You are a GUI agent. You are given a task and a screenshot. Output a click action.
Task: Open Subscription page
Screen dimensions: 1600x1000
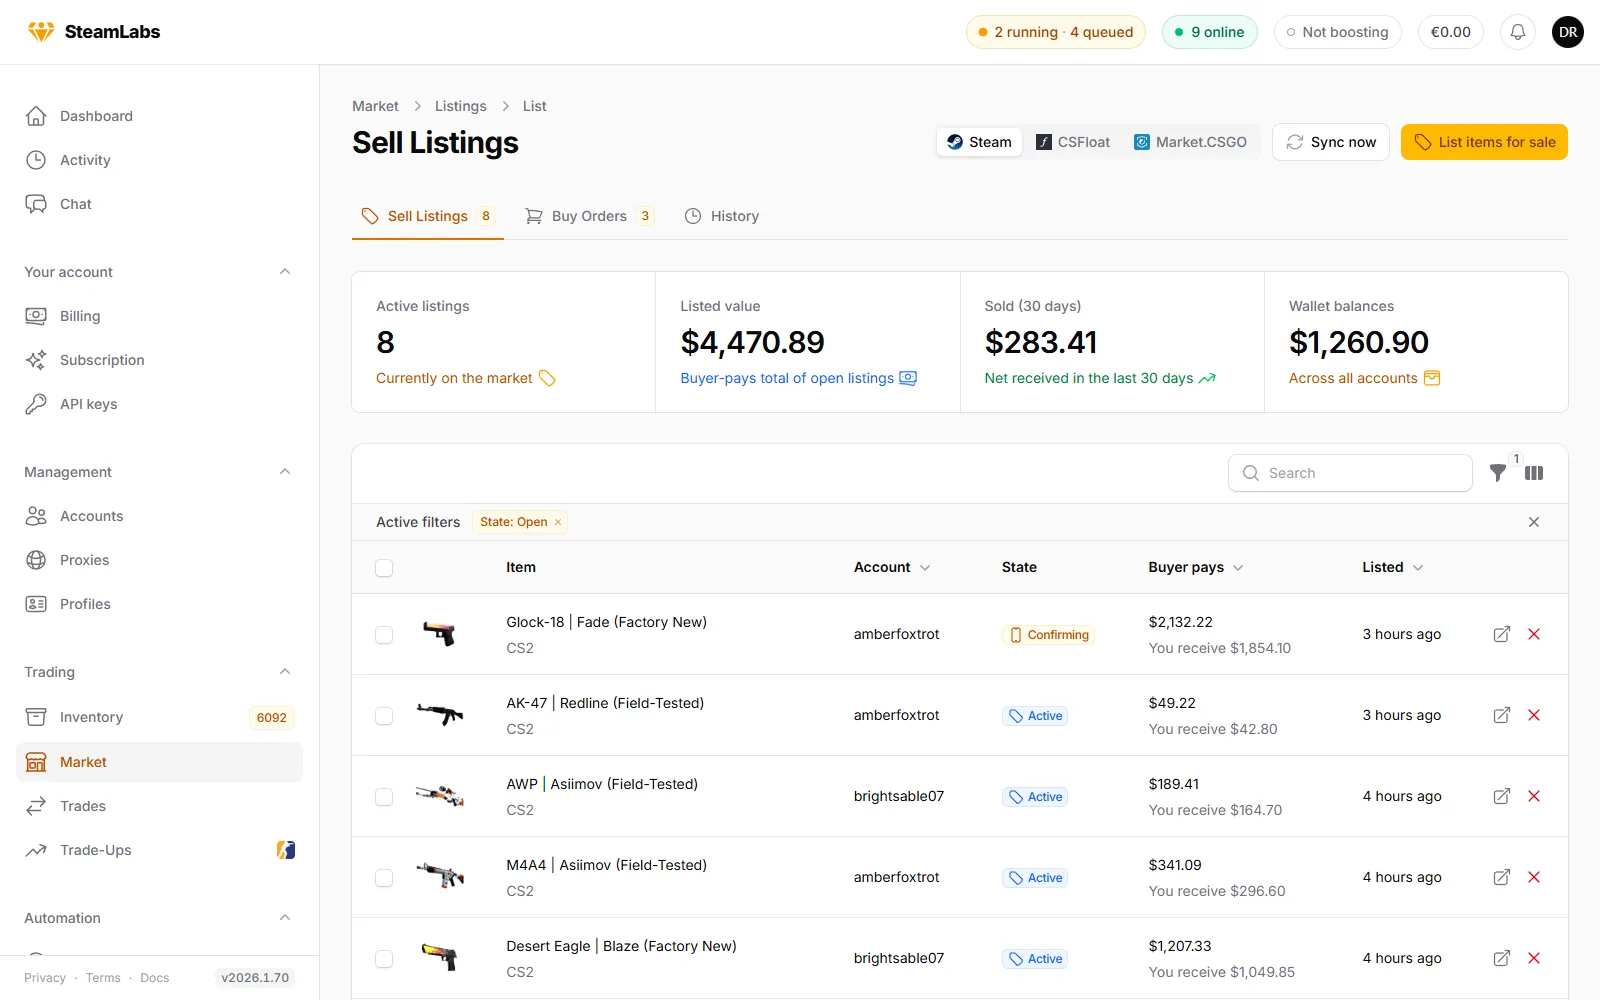(160, 360)
